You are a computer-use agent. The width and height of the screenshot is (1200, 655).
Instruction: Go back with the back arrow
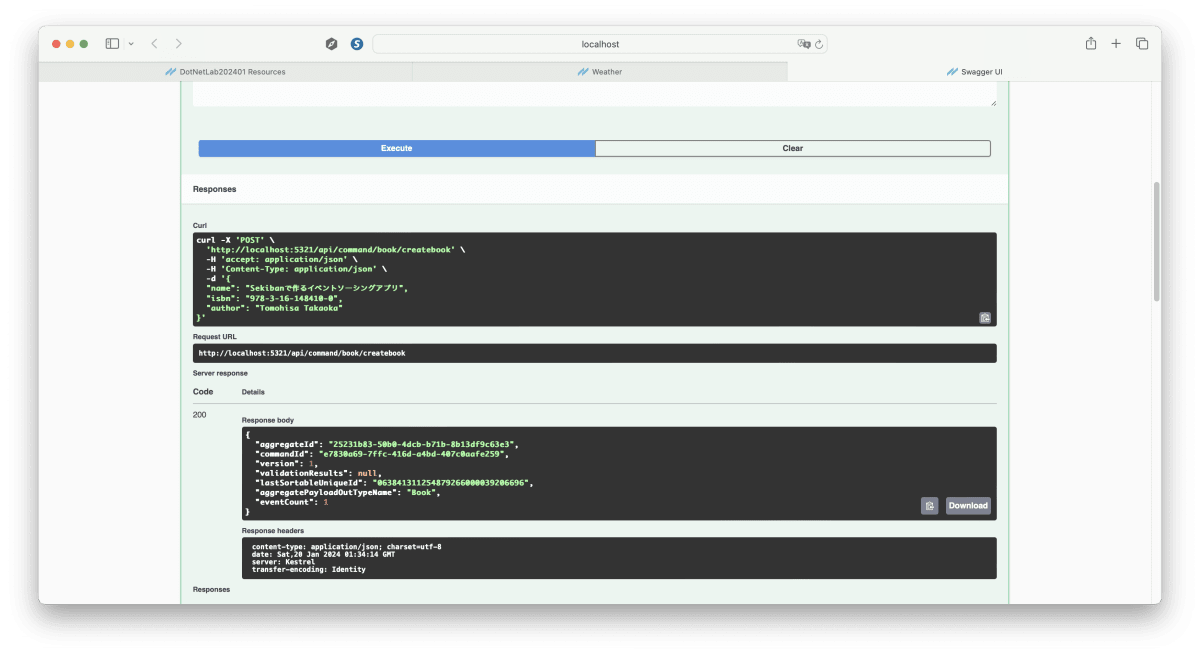154,44
